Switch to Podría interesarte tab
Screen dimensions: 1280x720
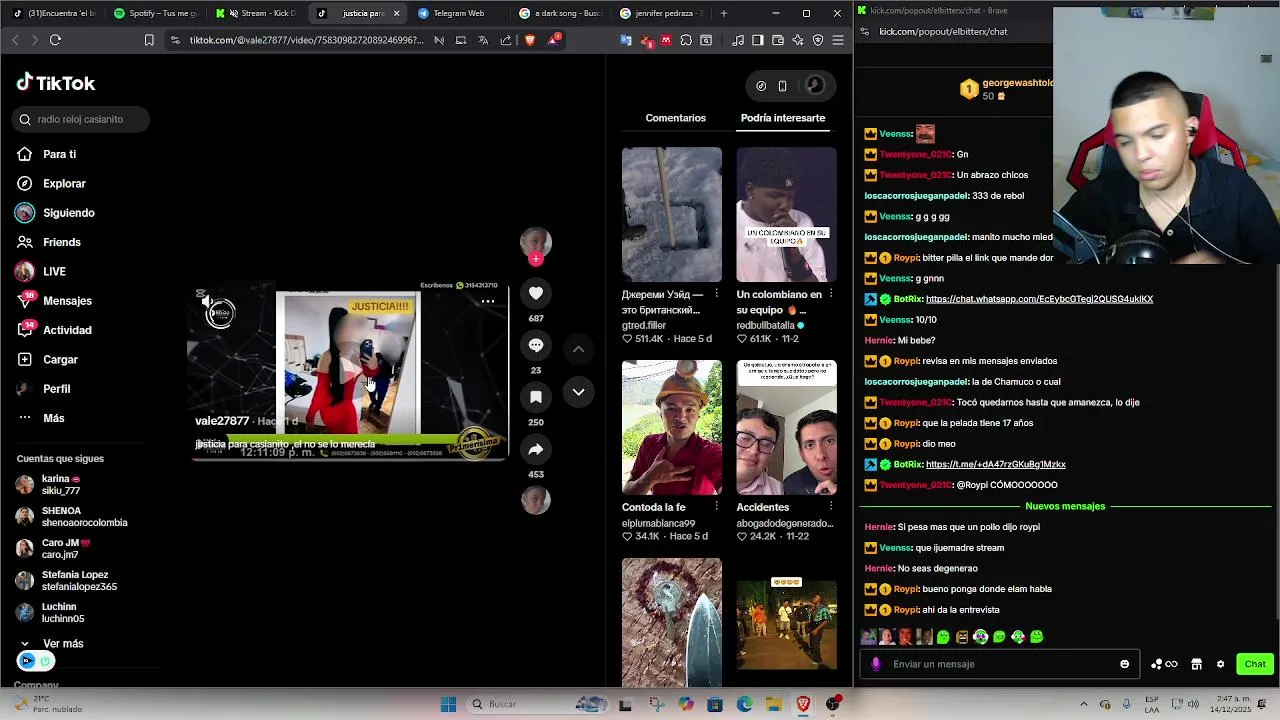coord(783,118)
